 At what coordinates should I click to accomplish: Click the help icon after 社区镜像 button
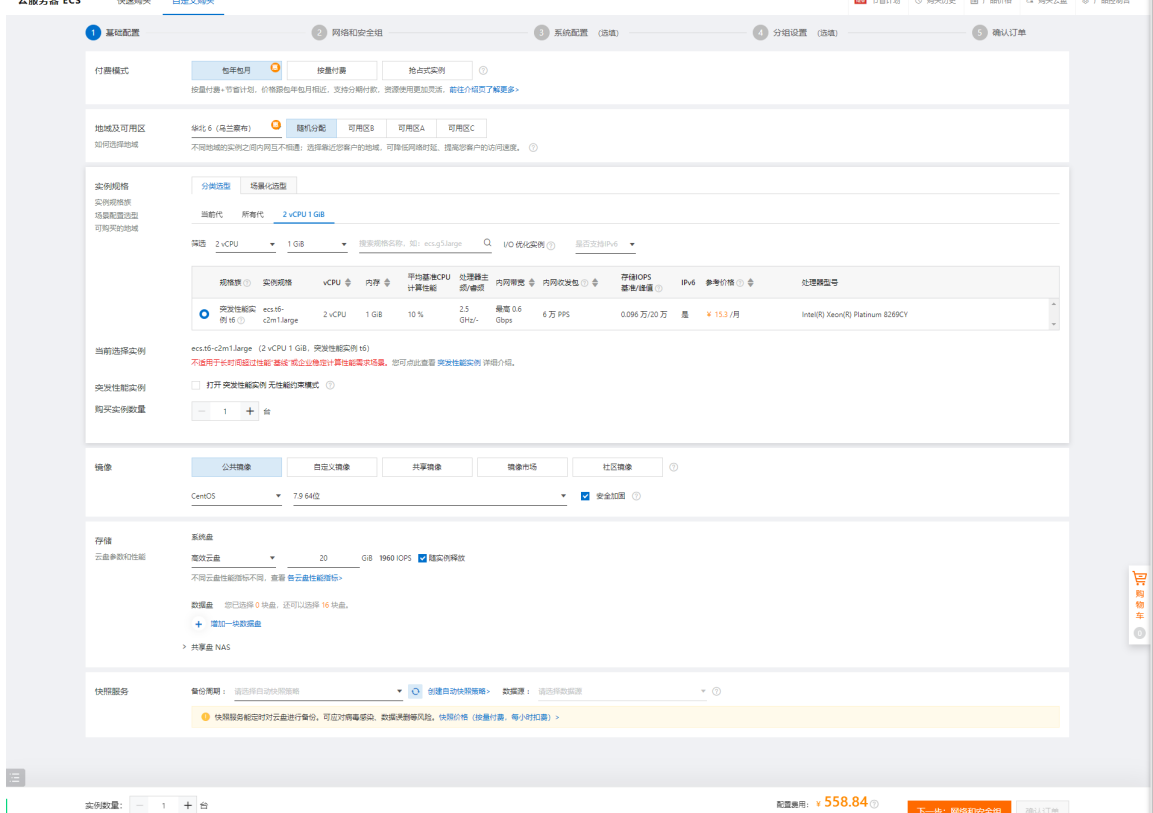674,467
